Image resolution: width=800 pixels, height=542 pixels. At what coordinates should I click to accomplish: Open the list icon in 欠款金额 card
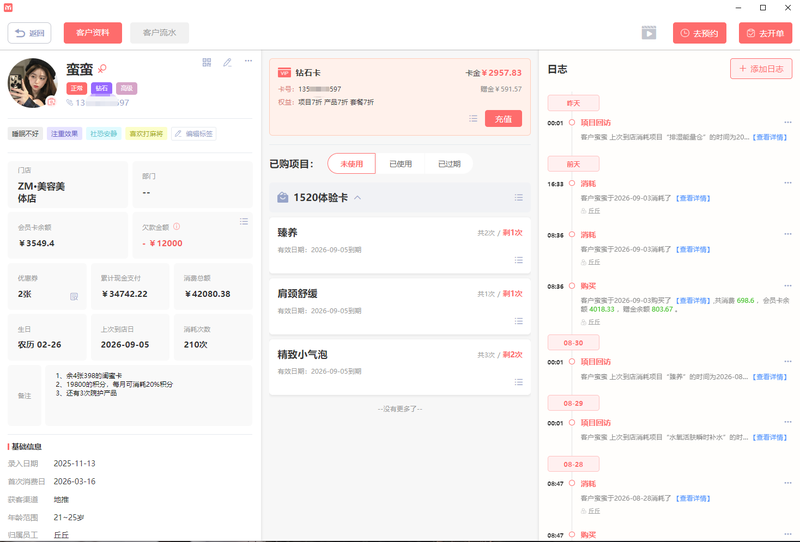[244, 221]
